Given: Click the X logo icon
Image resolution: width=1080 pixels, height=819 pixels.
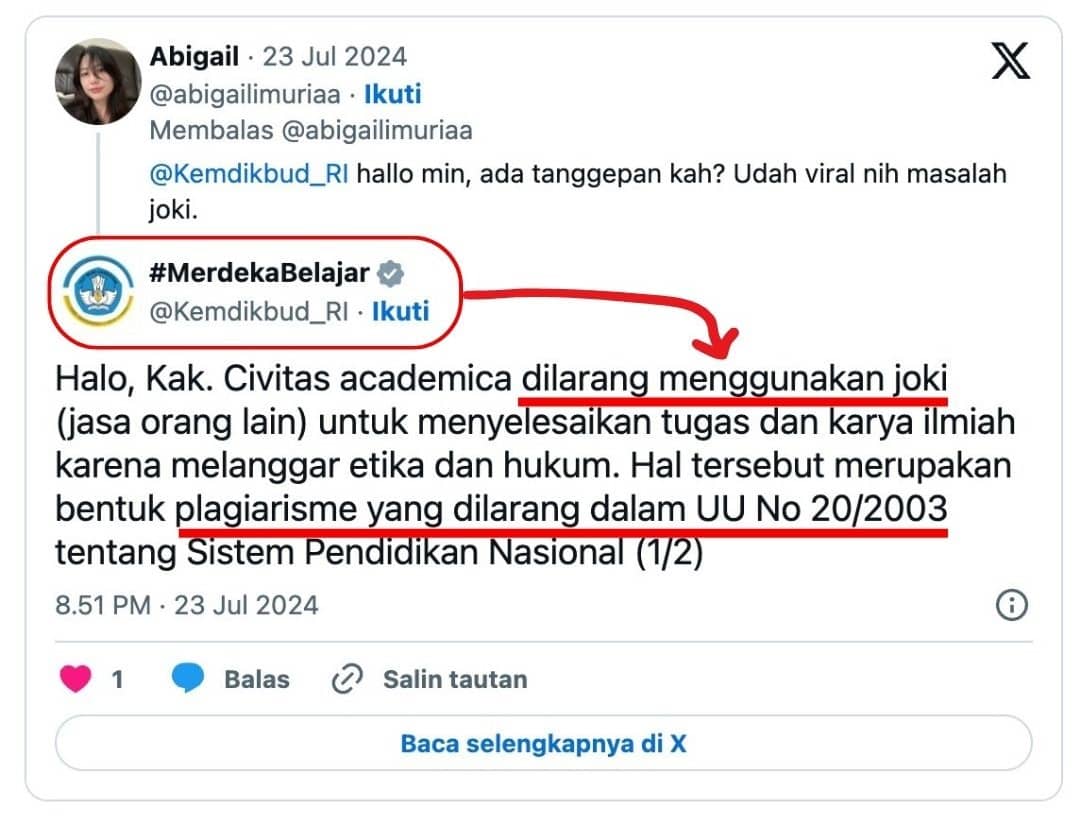Looking at the screenshot, I should 1010,60.
